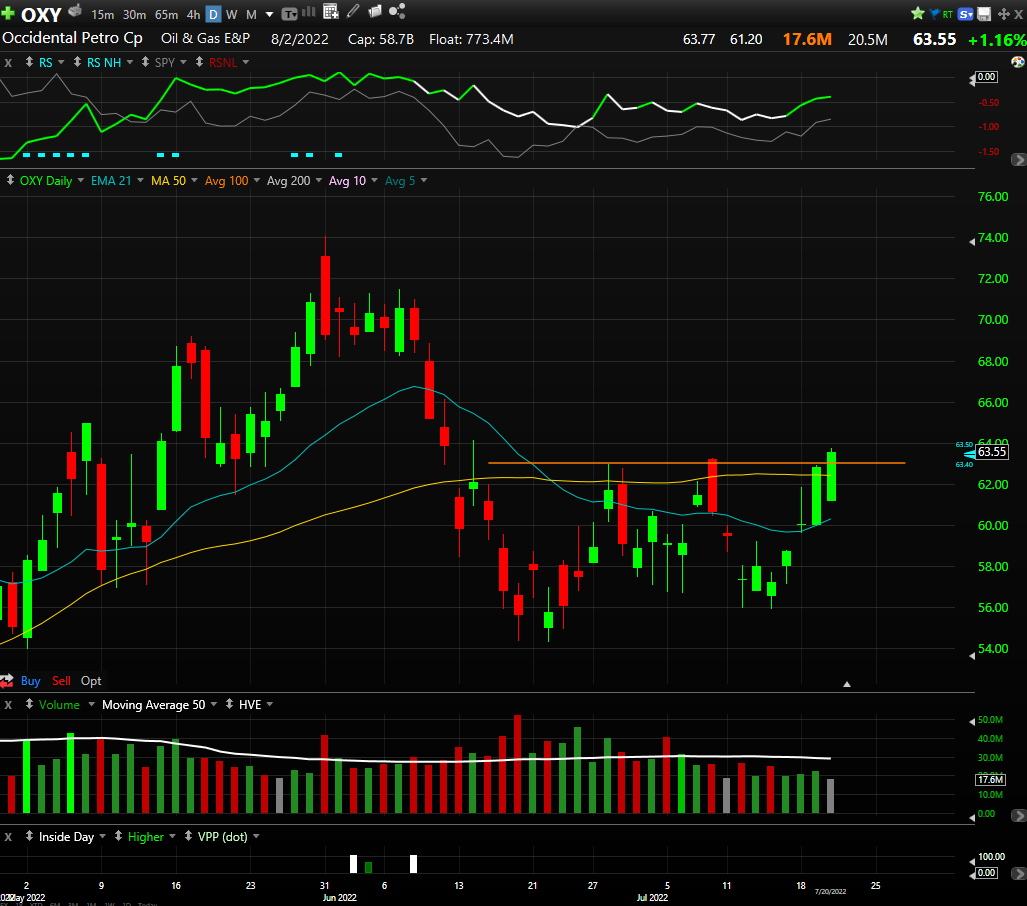
Task: Open the Higher plot dropdown
Action: [172, 837]
